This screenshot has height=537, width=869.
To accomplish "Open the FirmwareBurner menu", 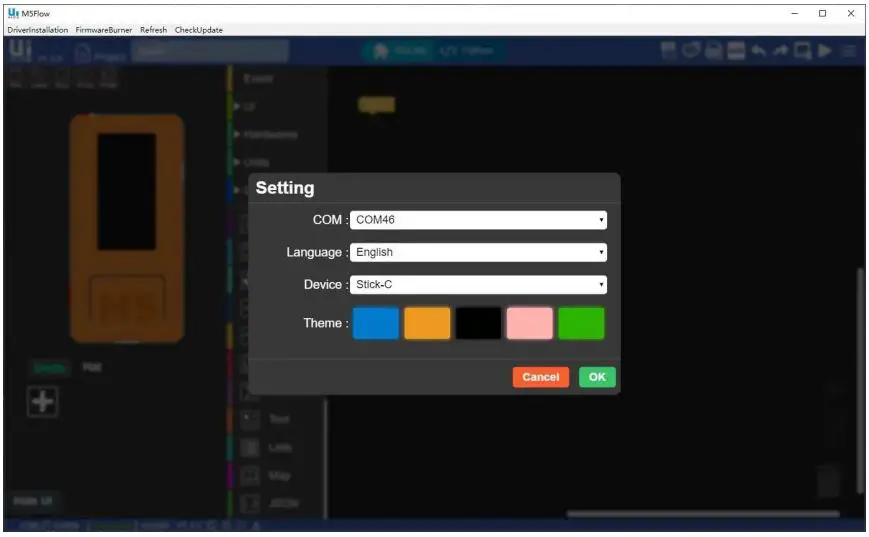I will (104, 30).
